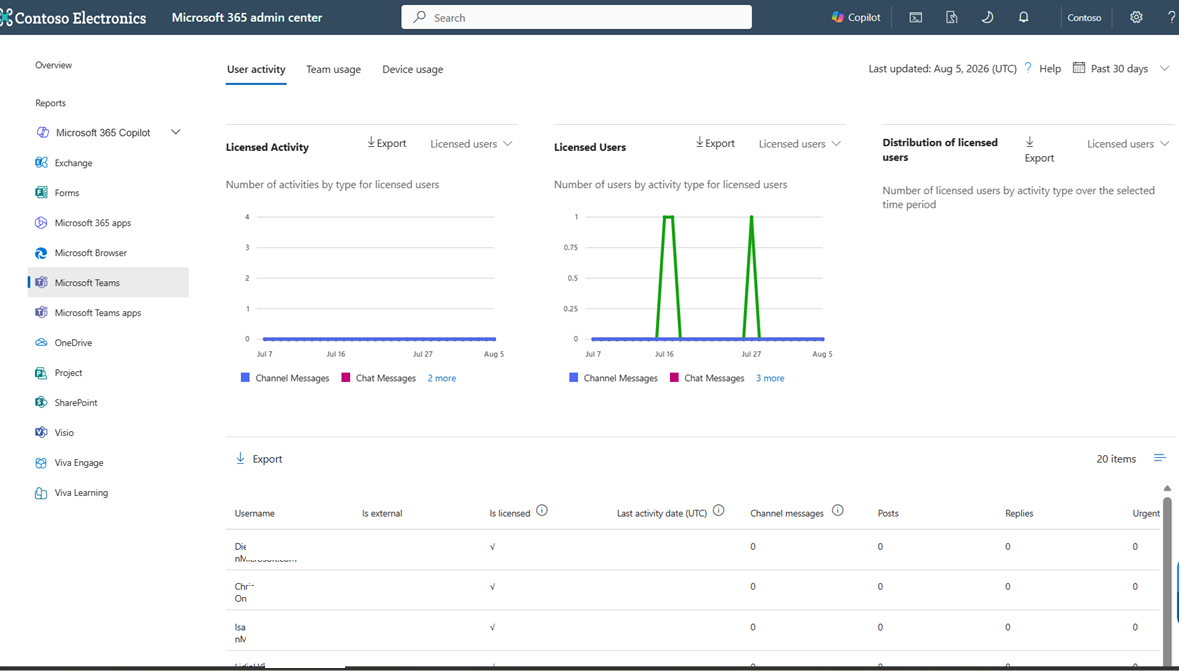Open the Visio report icon
This screenshot has width=1192, height=671.
coord(41,432)
